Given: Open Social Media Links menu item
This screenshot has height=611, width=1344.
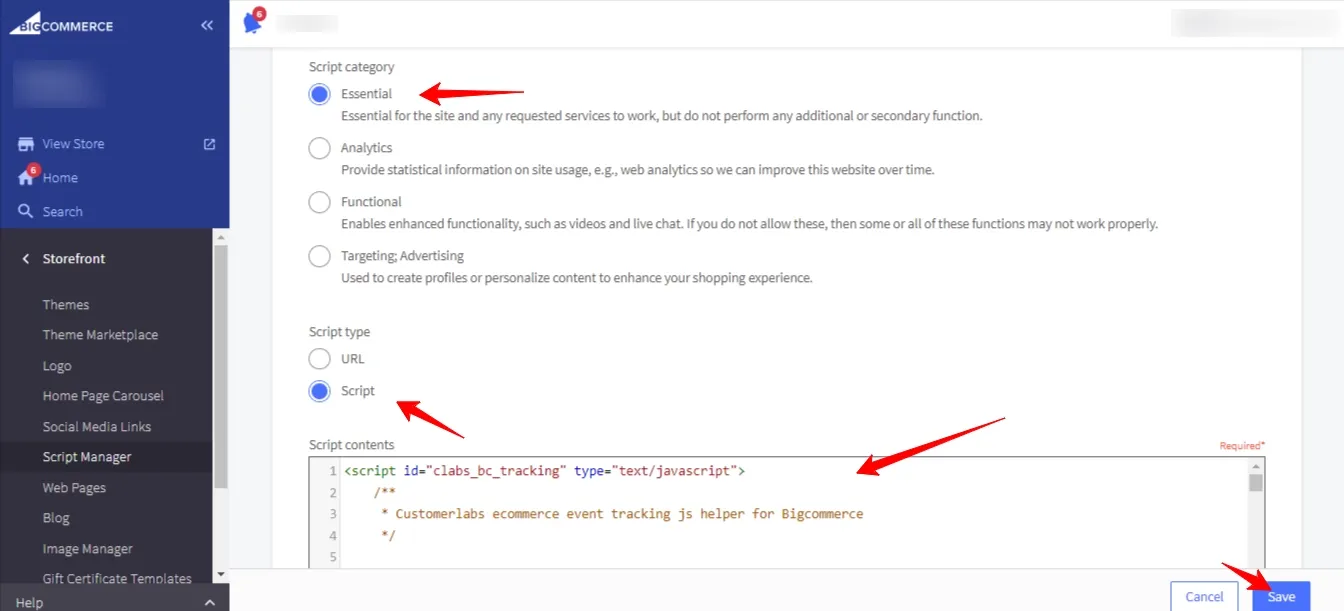Looking at the screenshot, I should [x=97, y=427].
